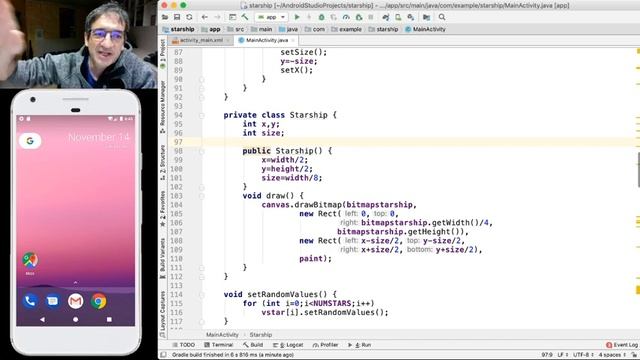Viewport: 640px width, 360px height.
Task: Click the Save All toolbar icon
Action: (x=177, y=17)
